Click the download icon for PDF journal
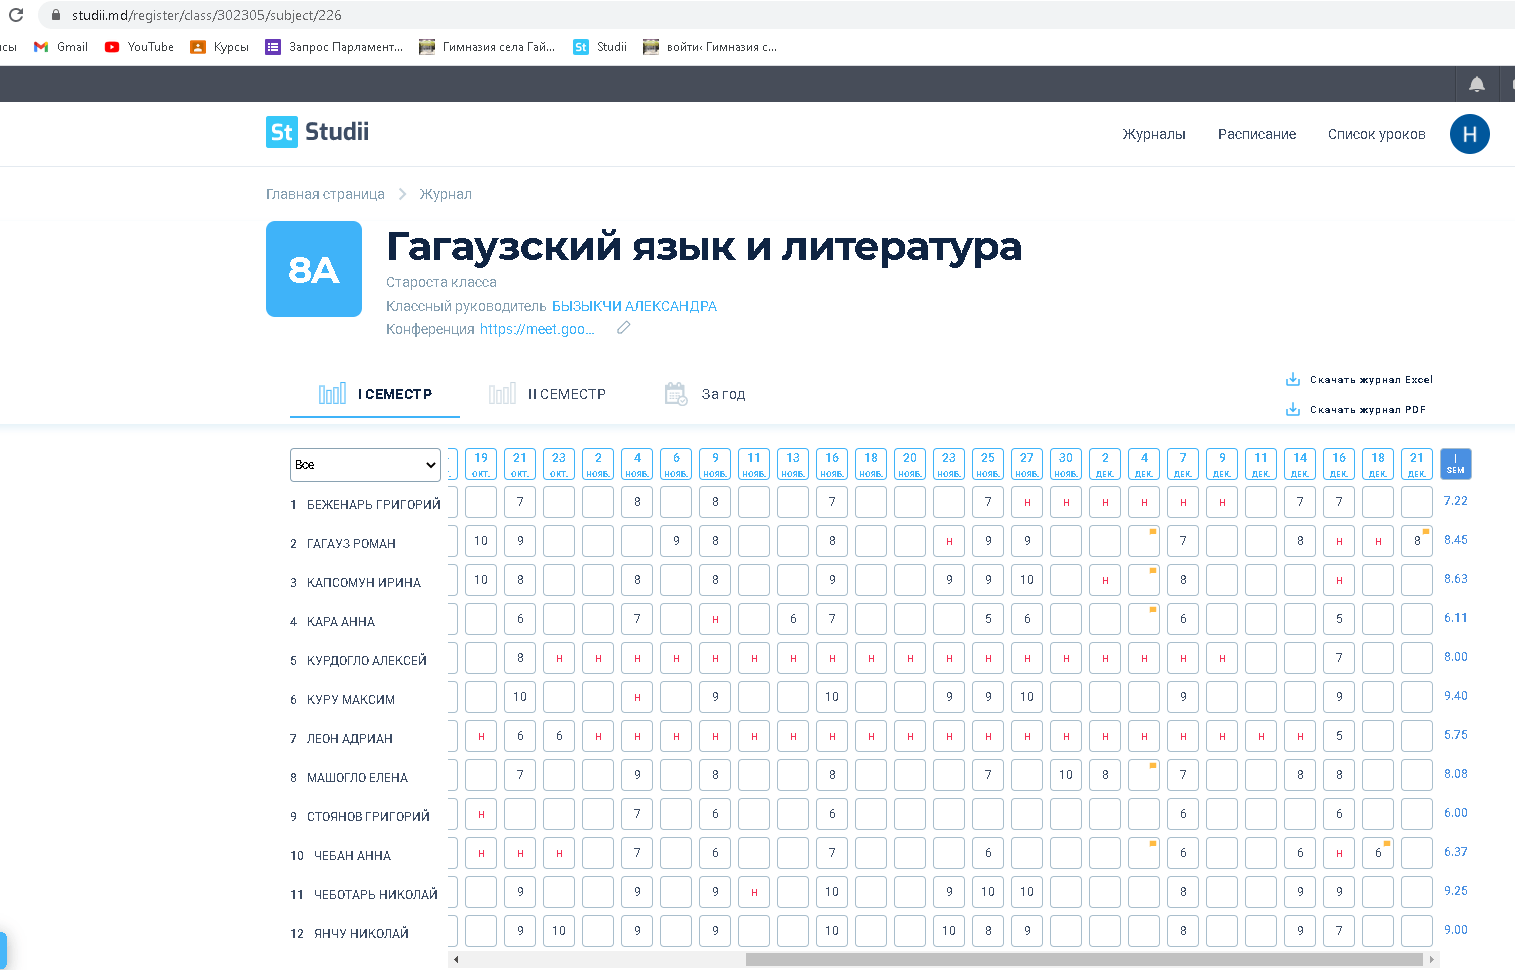1515x970 pixels. tap(1292, 410)
